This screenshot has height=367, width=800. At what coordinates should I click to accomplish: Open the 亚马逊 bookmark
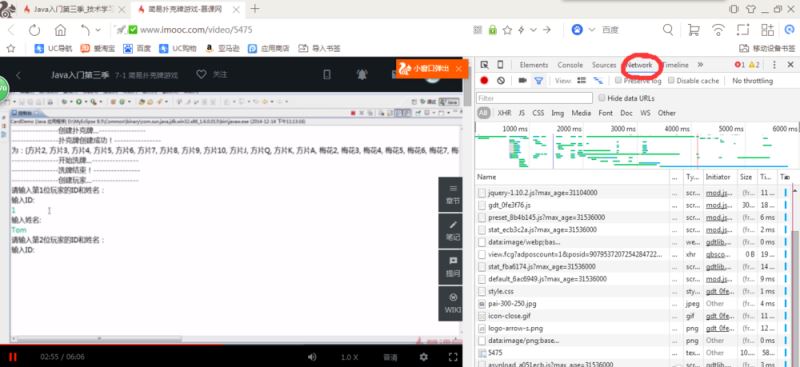point(222,48)
